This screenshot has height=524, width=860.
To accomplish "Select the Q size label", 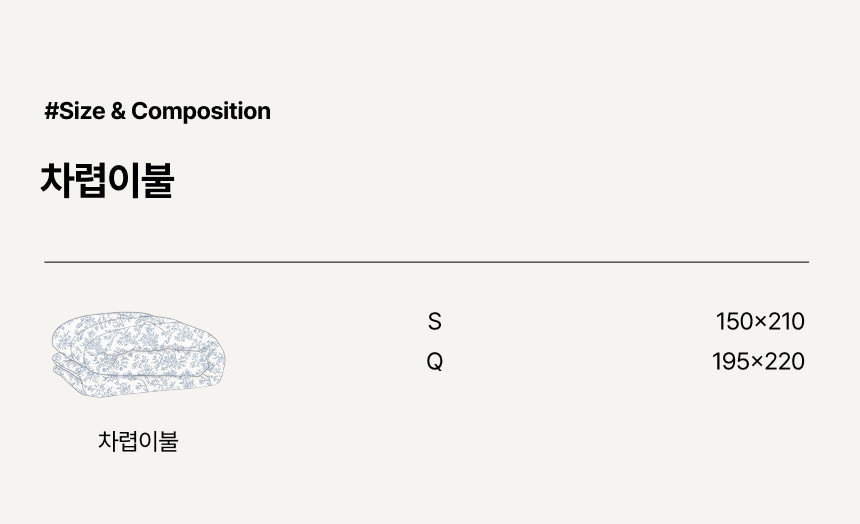I will 434,362.
